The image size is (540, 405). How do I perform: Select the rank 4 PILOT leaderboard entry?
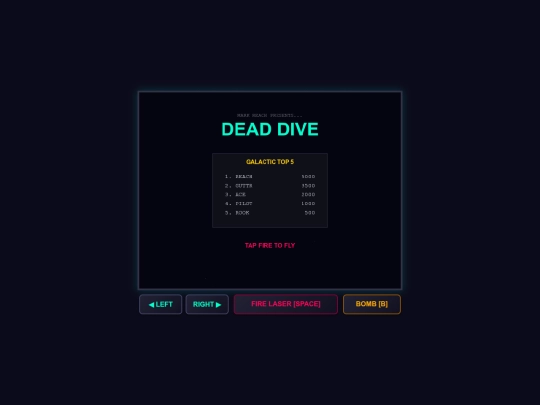pyautogui.click(x=270, y=204)
